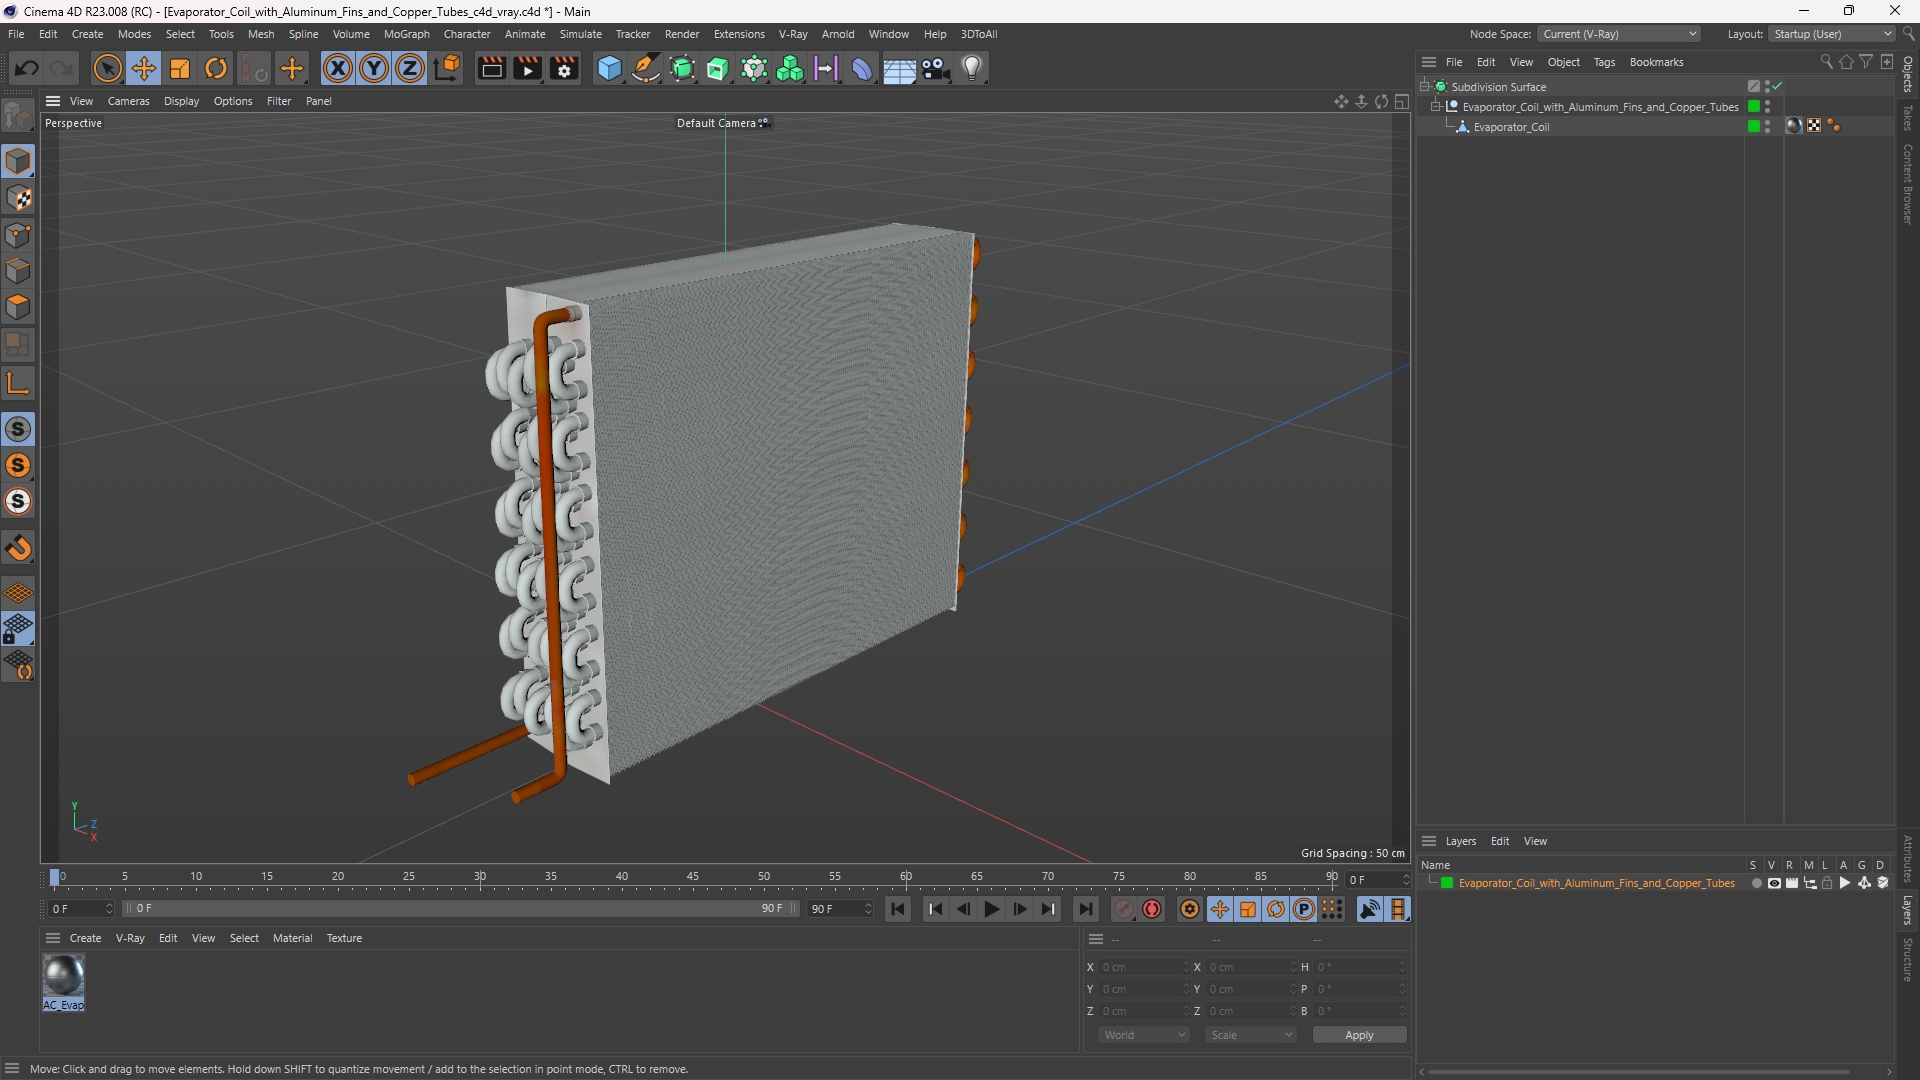Open the Layout Startup dropdown

coord(1832,34)
